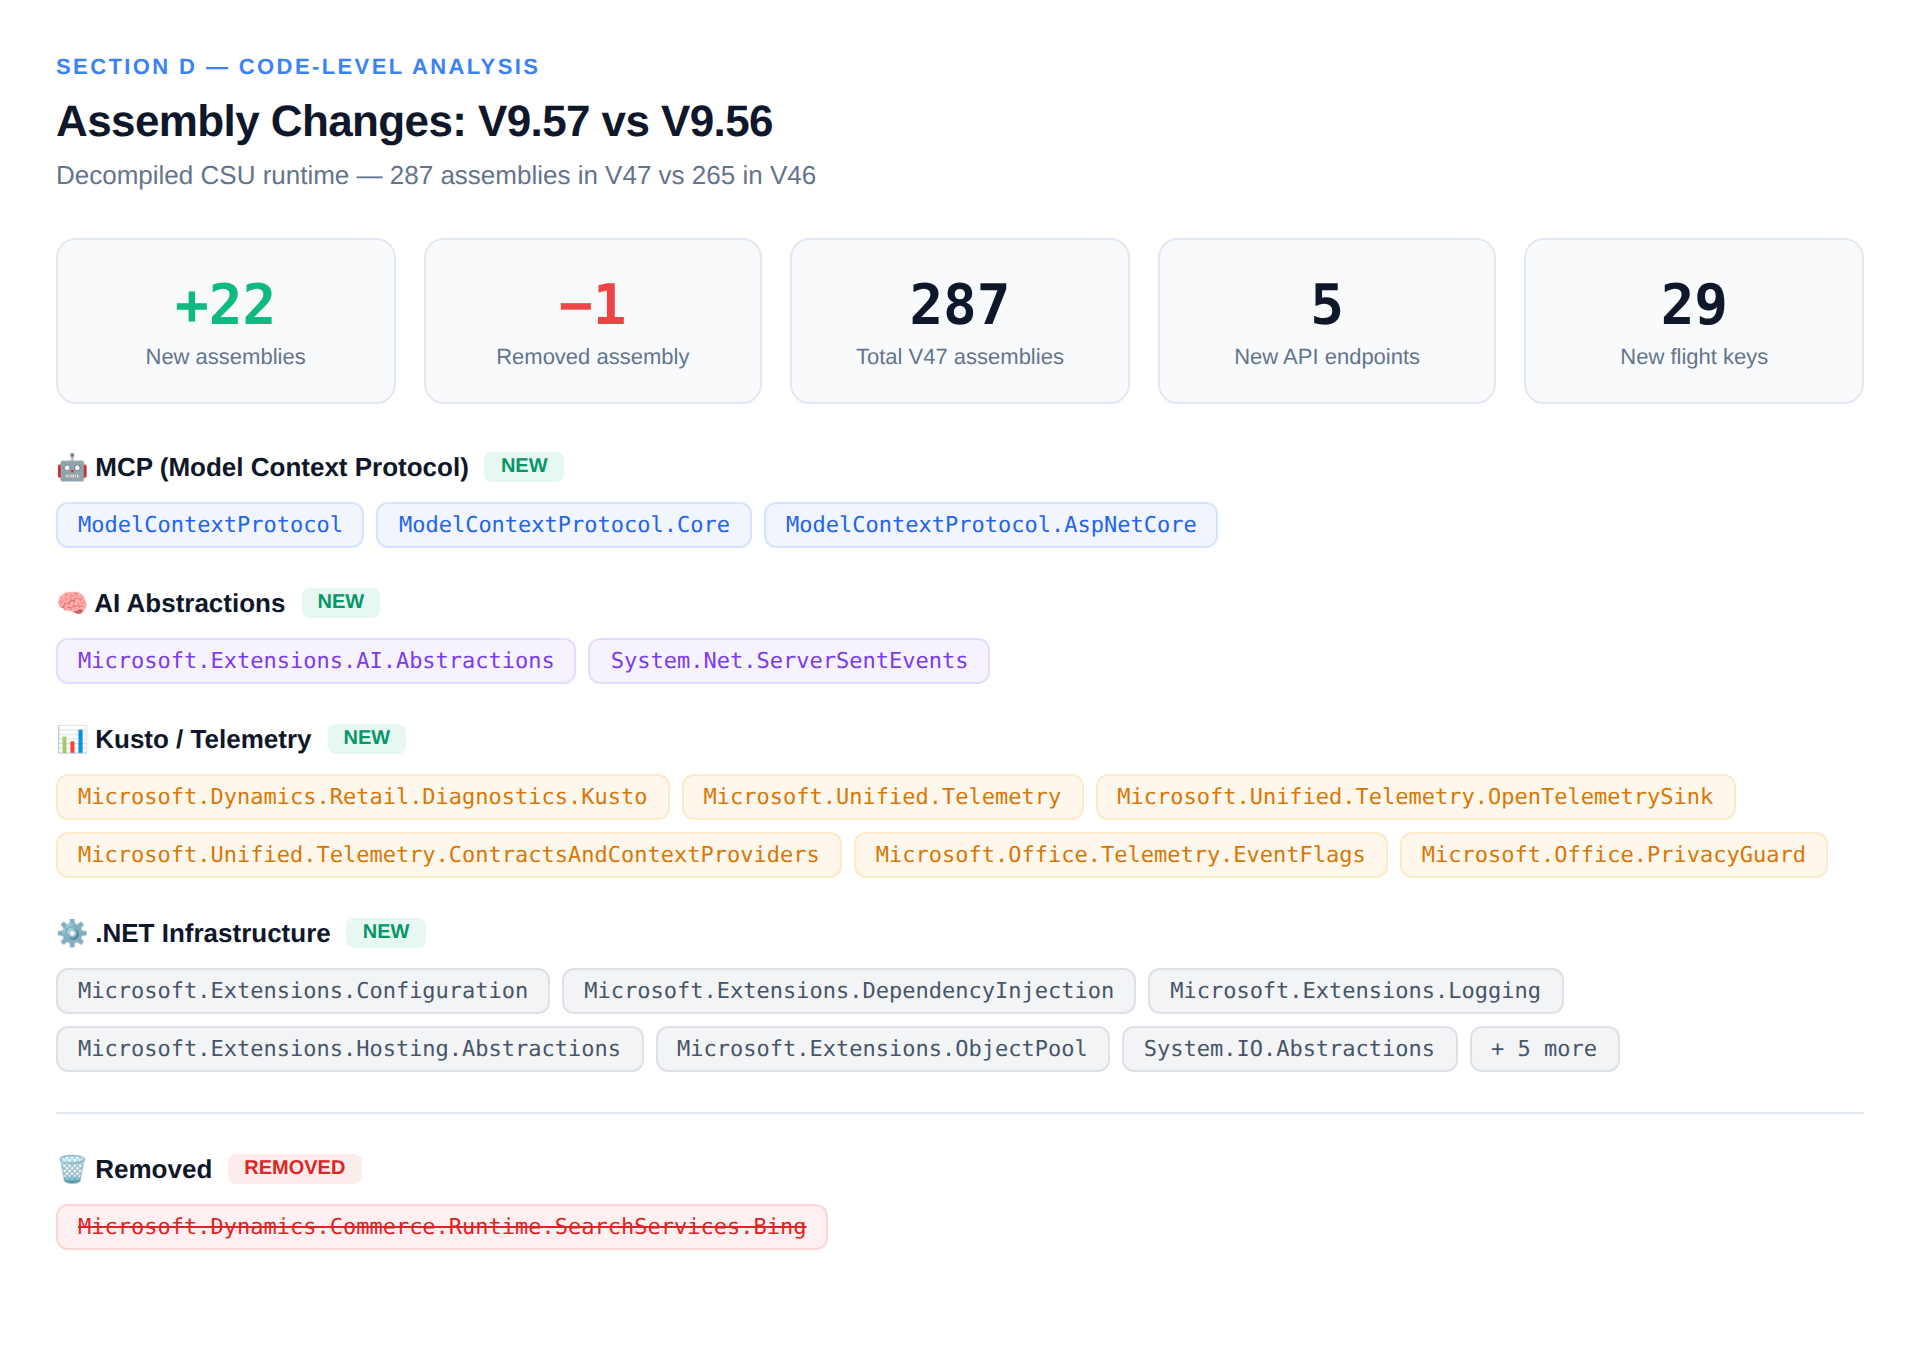Click the +22 New assemblies card

coord(226,321)
